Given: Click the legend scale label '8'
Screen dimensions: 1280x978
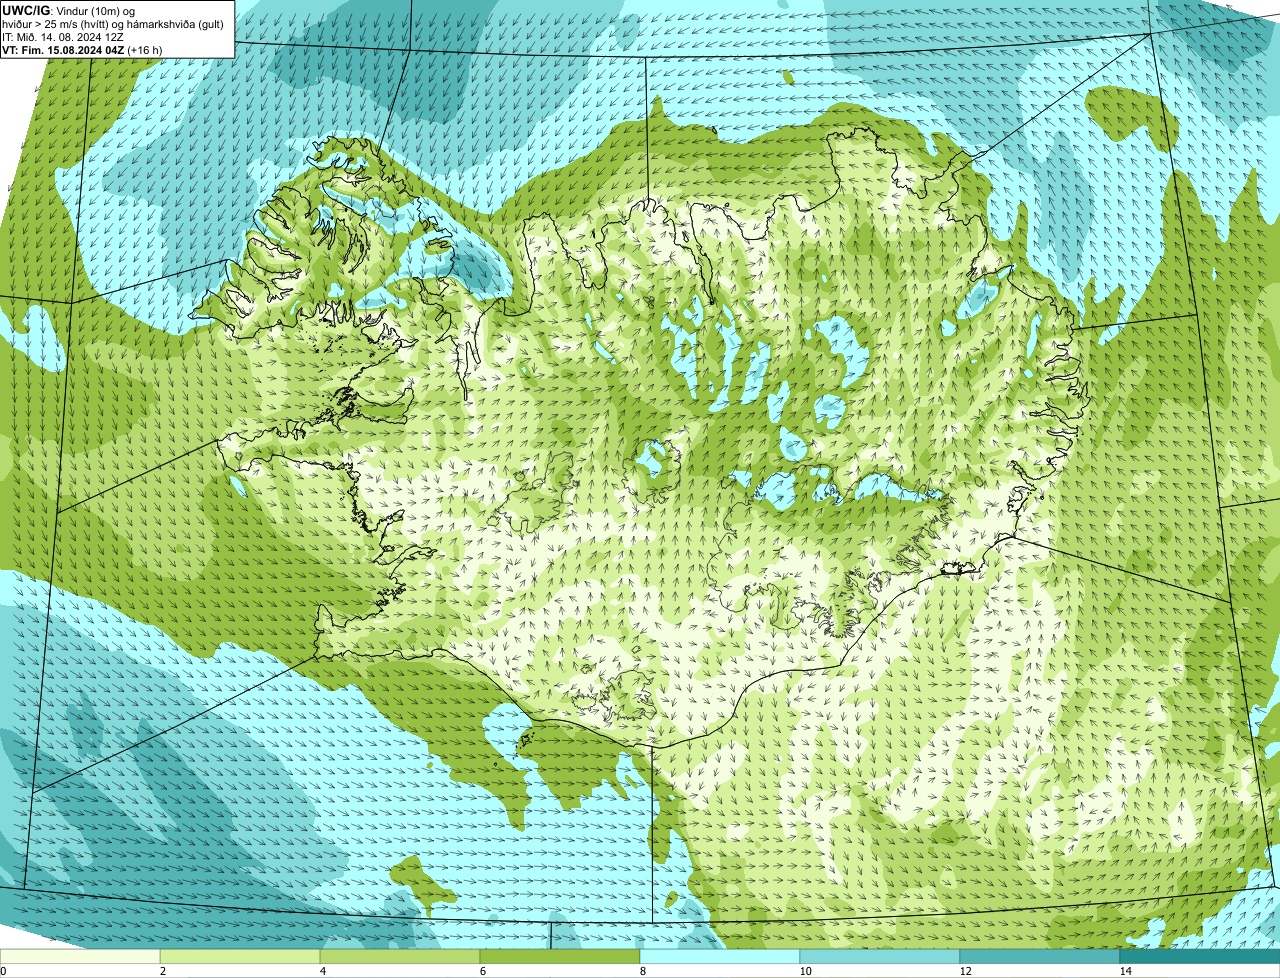Looking at the screenshot, I should (x=642, y=971).
